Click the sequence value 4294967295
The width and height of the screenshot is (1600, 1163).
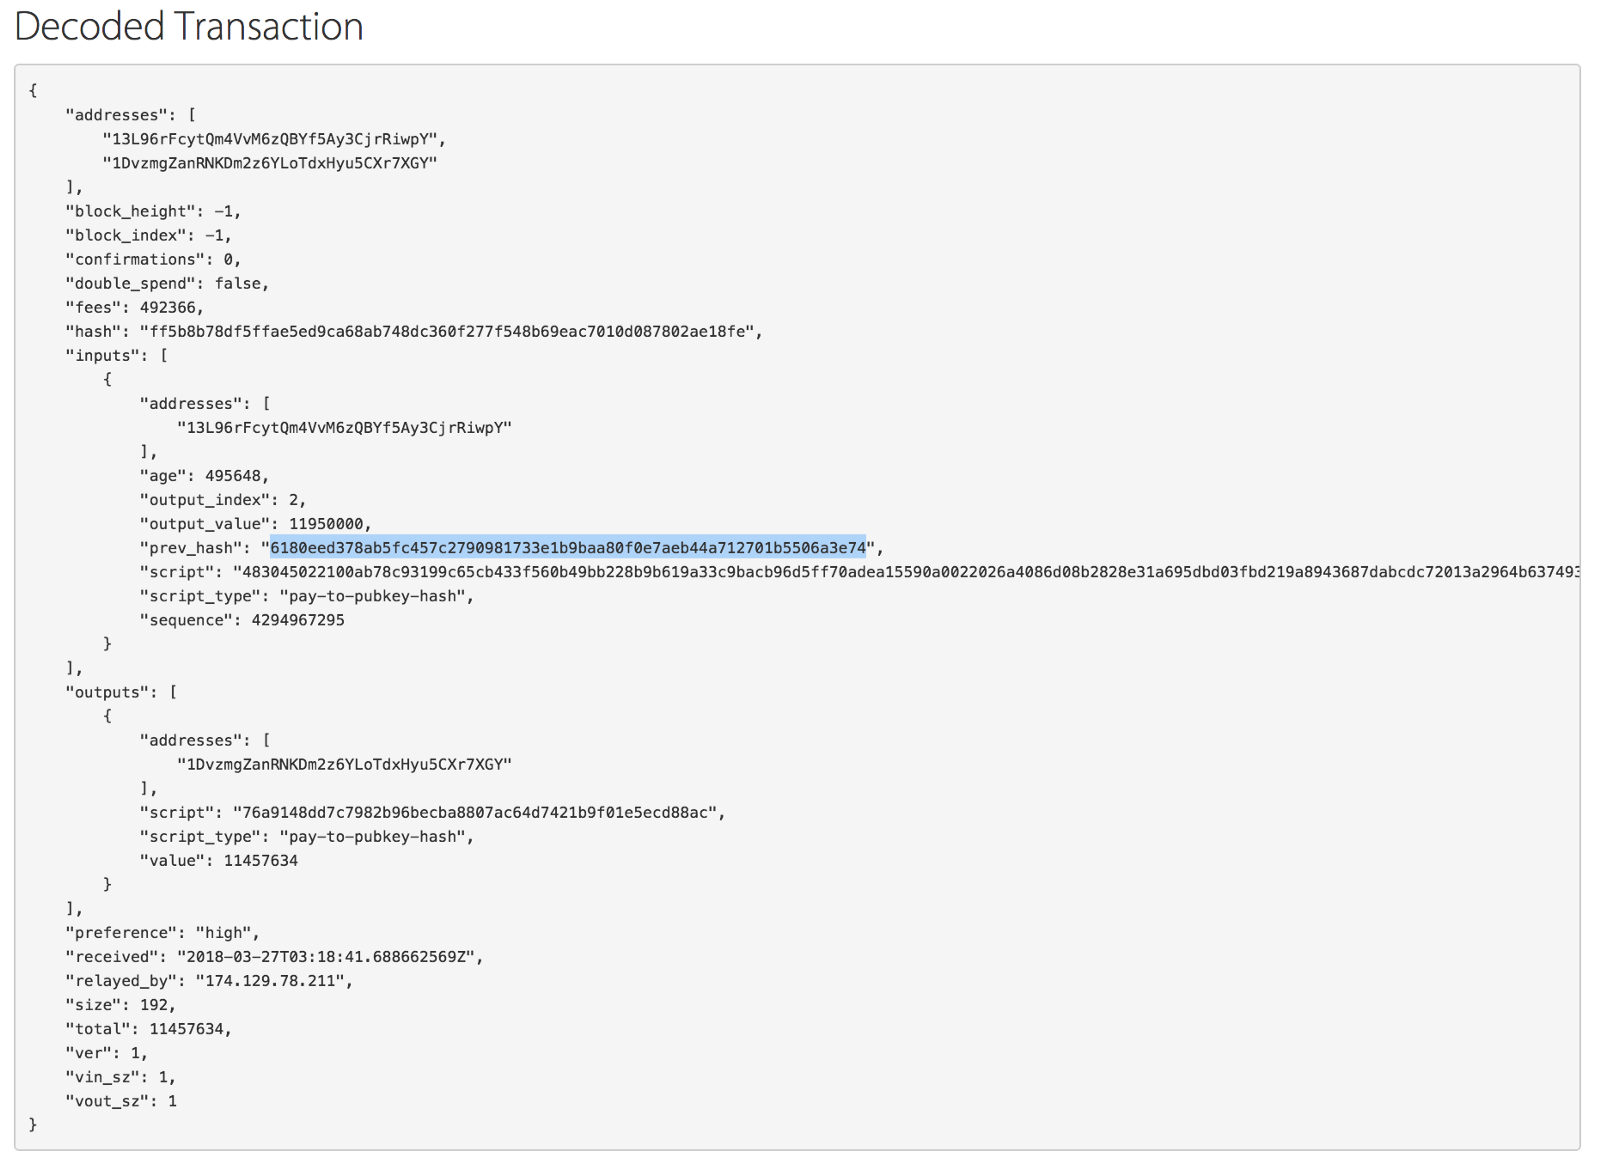tap(297, 620)
